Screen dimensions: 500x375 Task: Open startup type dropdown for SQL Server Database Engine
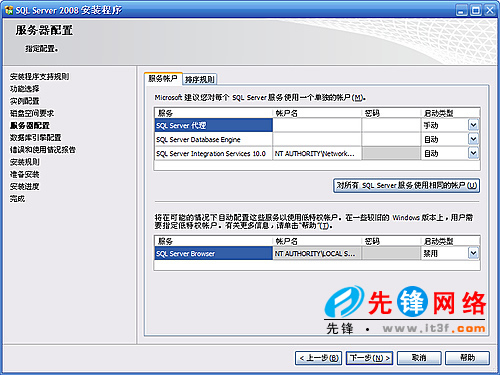[x=473, y=139]
